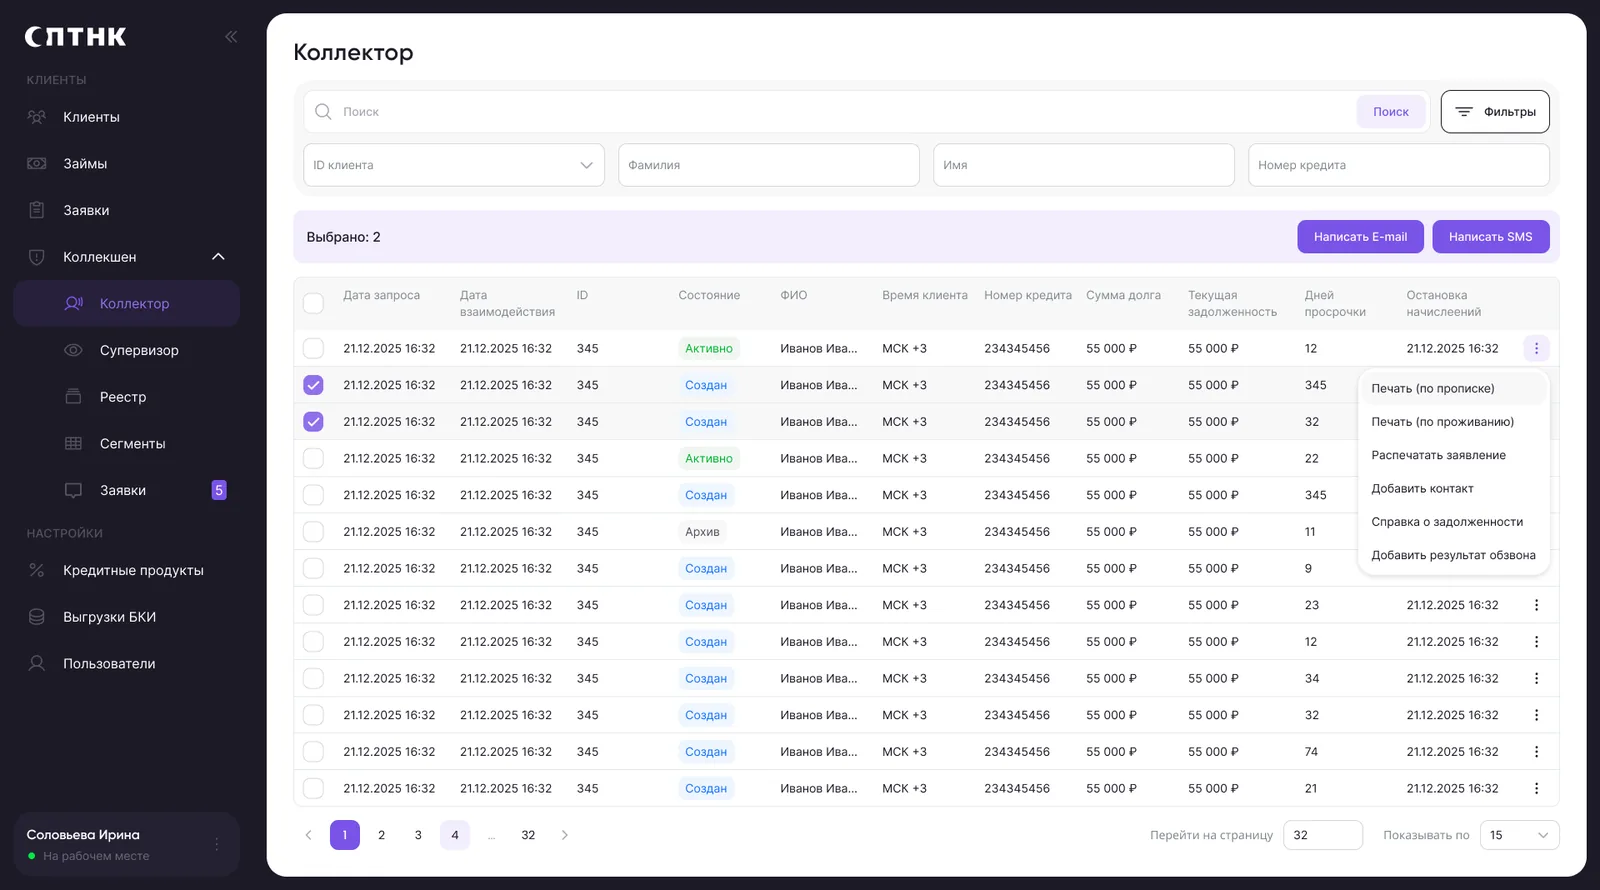Click the Пользователи person icon
Viewport: 1600px width, 890px height.
click(x=37, y=663)
